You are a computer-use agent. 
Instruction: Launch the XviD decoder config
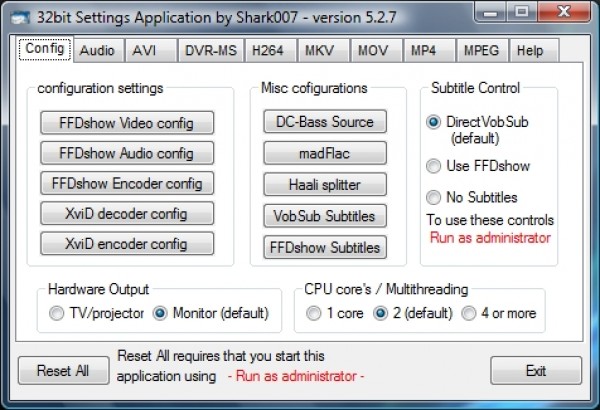127,214
